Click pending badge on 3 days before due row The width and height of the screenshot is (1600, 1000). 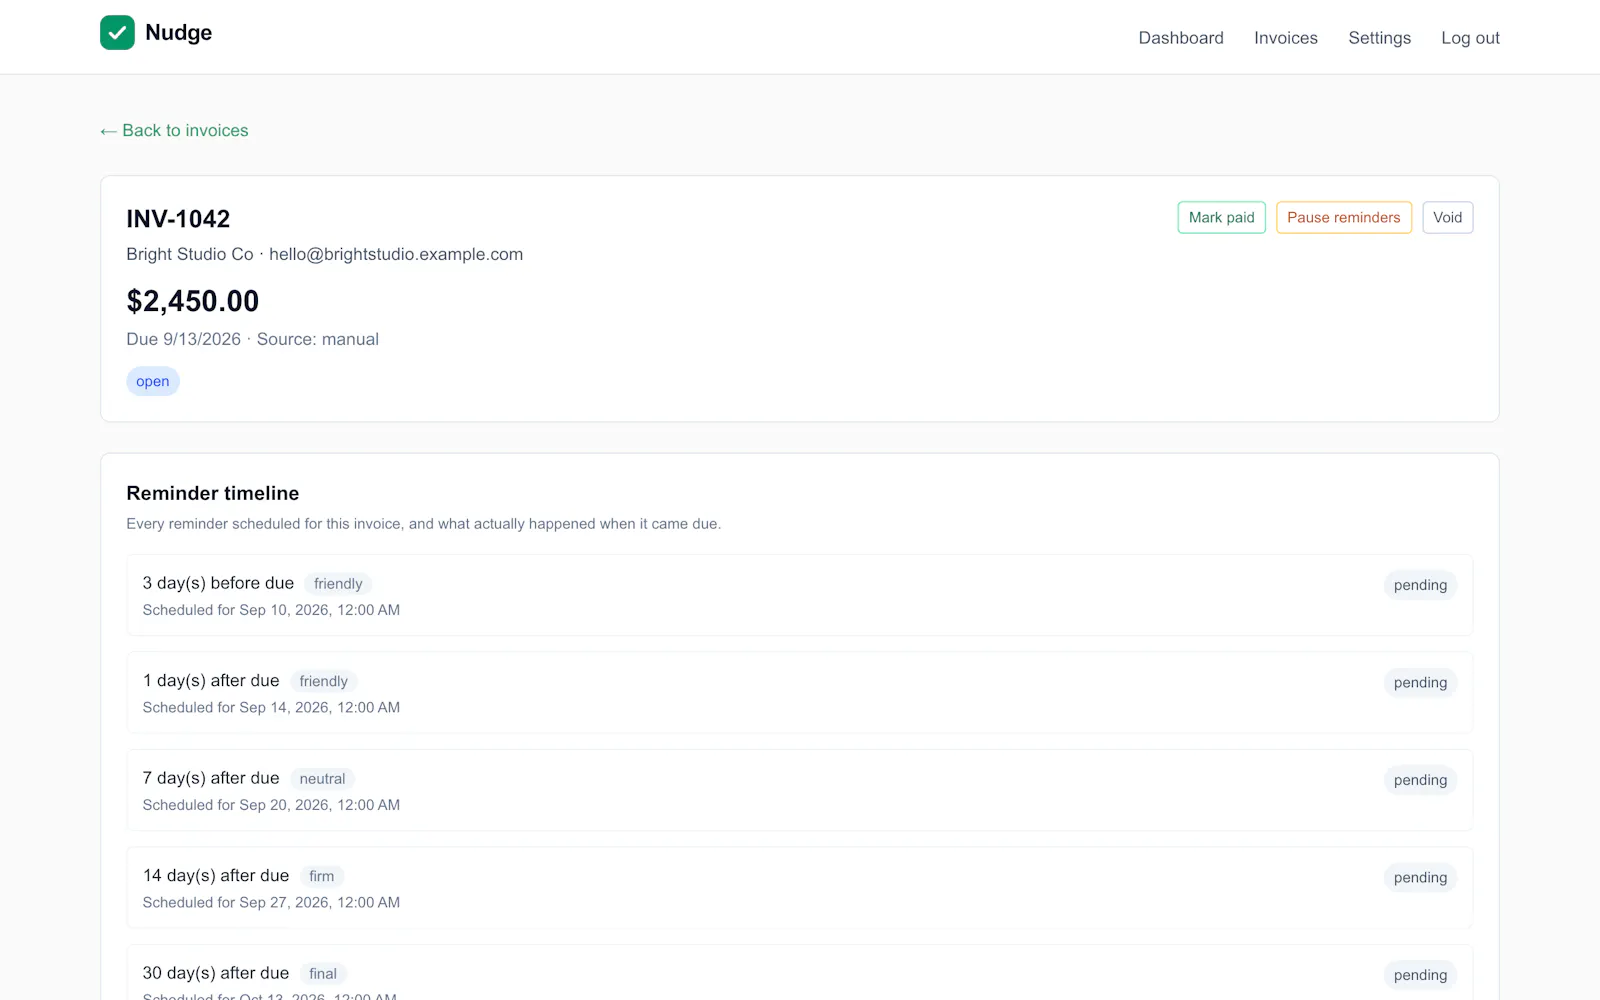pos(1420,585)
